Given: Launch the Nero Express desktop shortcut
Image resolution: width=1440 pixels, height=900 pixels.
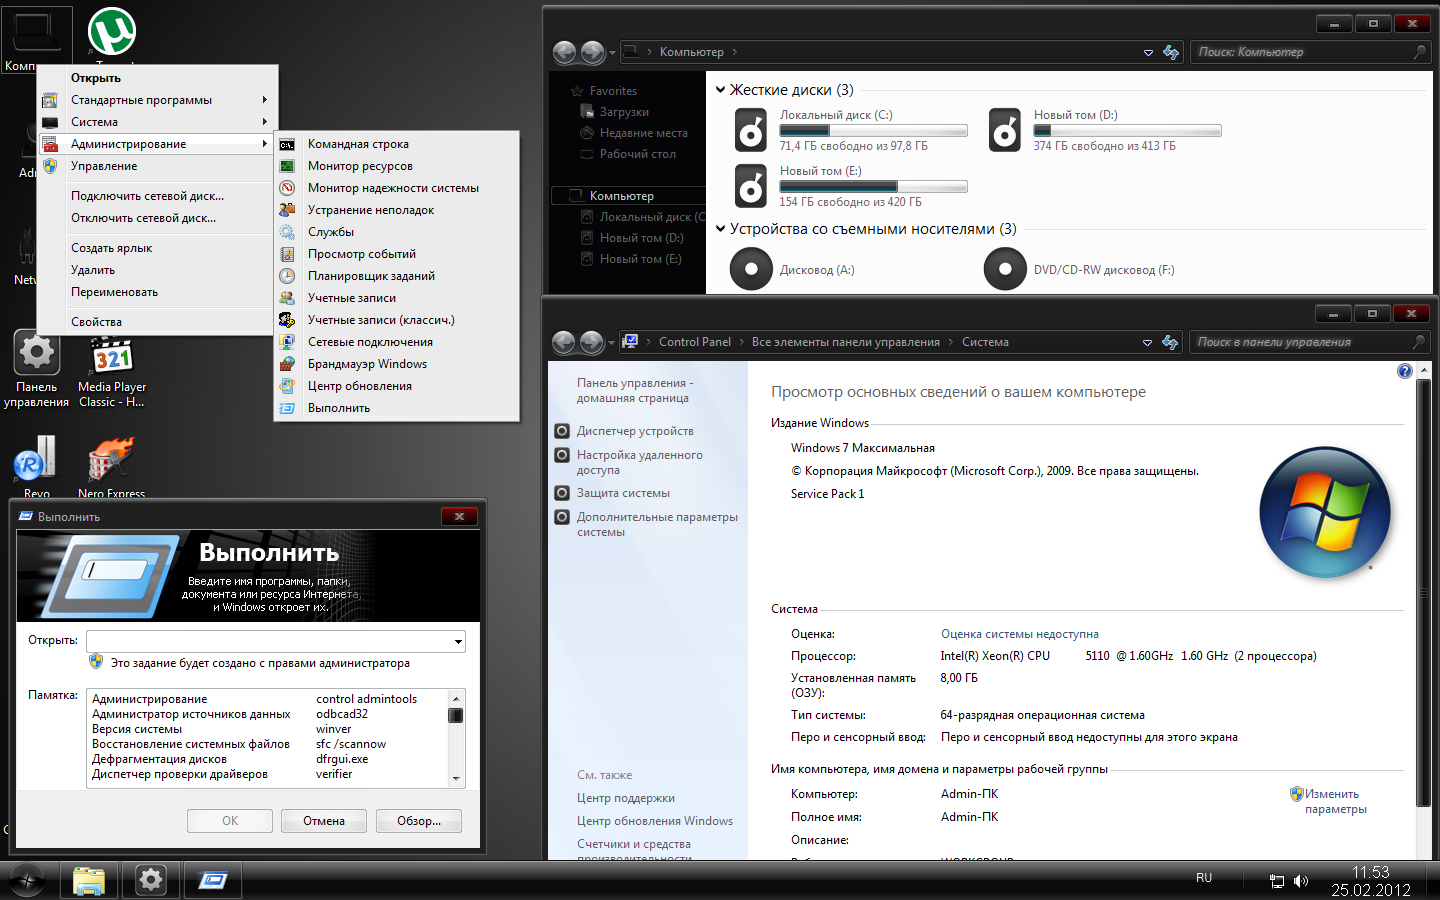Looking at the screenshot, I should tap(111, 460).
